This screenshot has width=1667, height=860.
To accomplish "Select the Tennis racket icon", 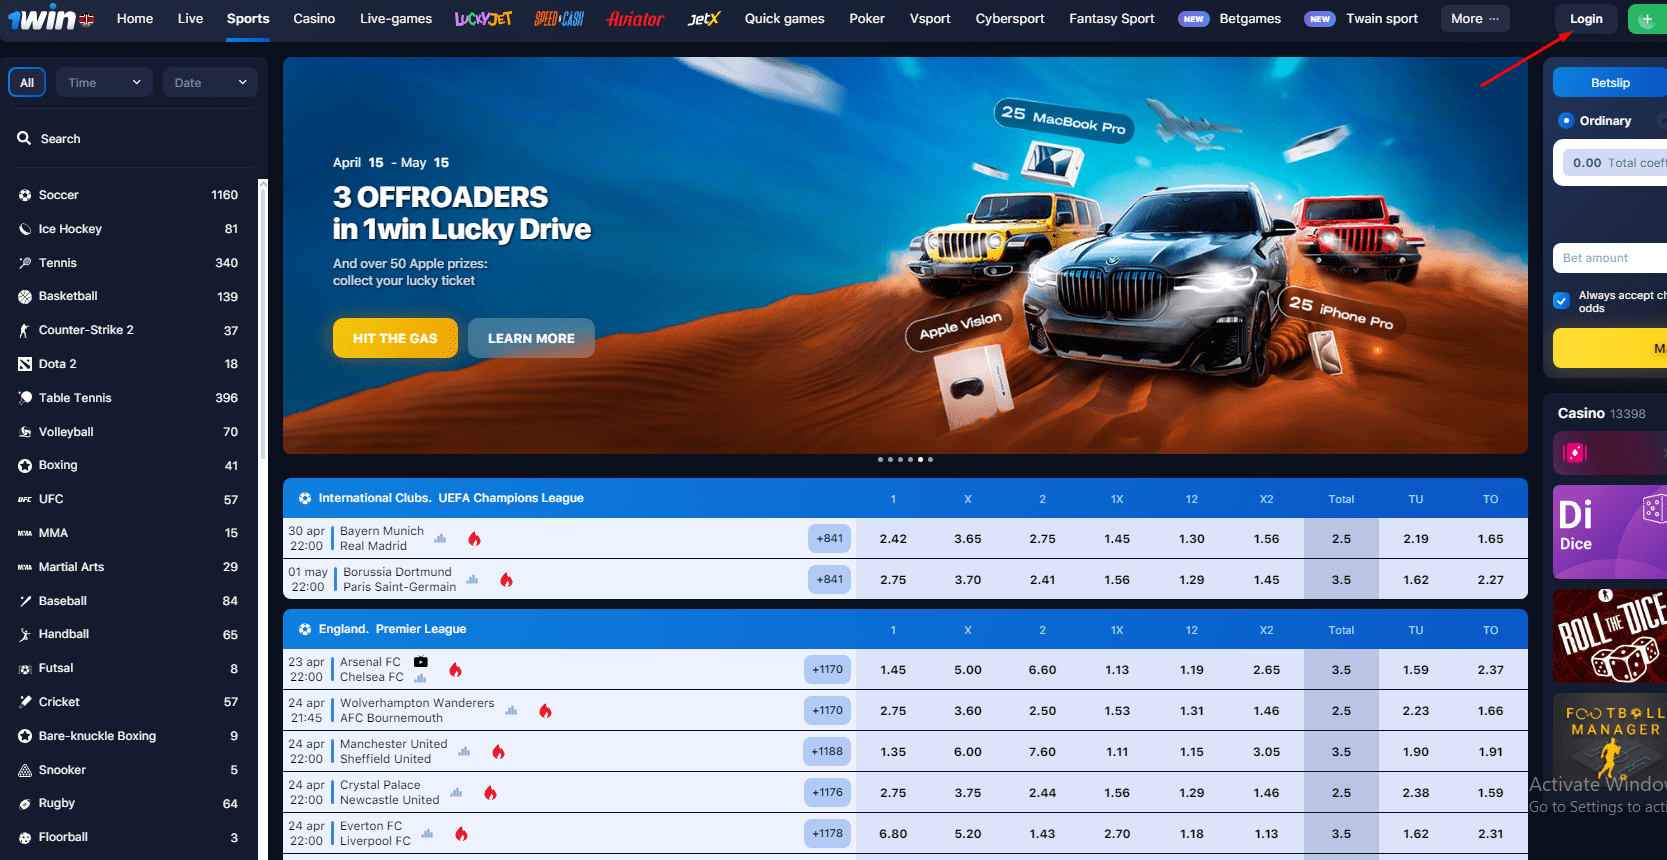I will pos(25,263).
